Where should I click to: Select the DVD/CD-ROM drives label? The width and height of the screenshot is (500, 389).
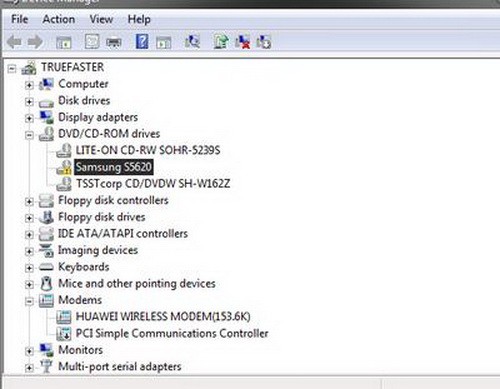(x=109, y=134)
